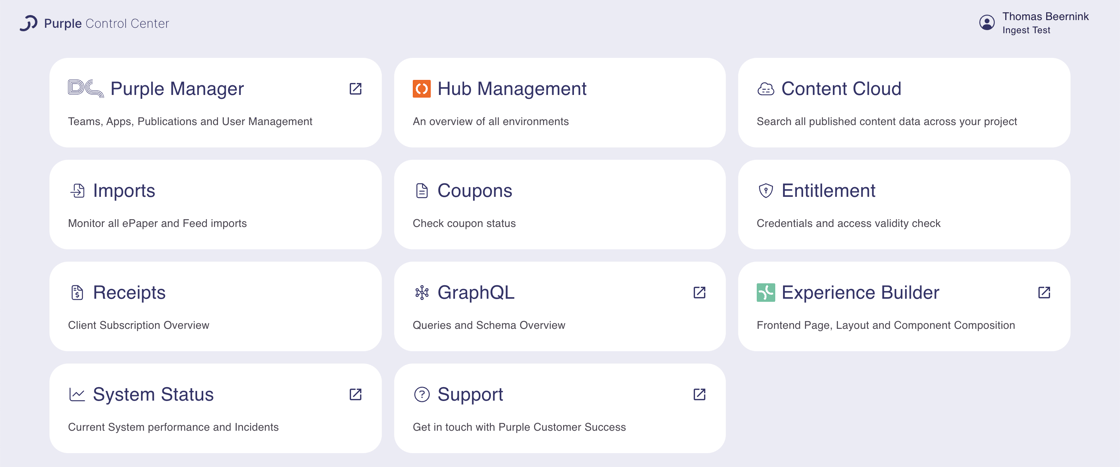Click the Purple Manager DC logo icon
The image size is (1120, 467).
pos(86,89)
